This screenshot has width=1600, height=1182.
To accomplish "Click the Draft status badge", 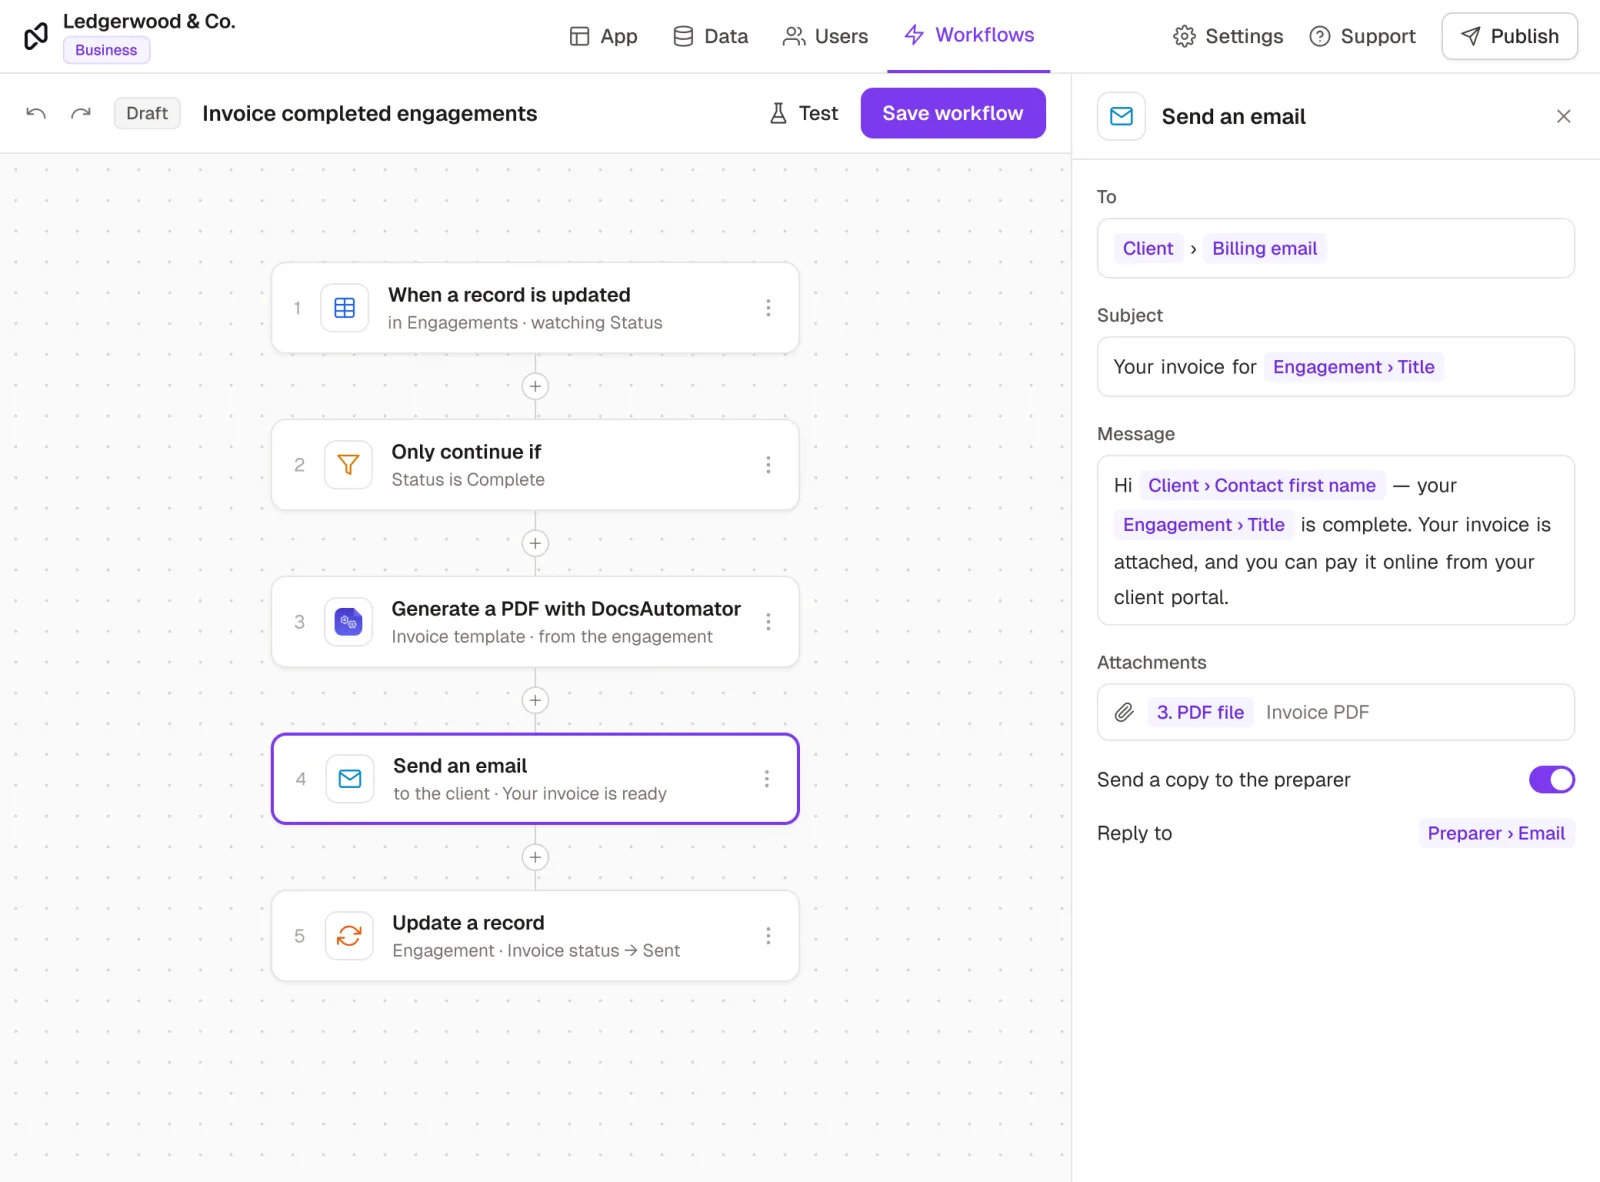I will [x=147, y=113].
